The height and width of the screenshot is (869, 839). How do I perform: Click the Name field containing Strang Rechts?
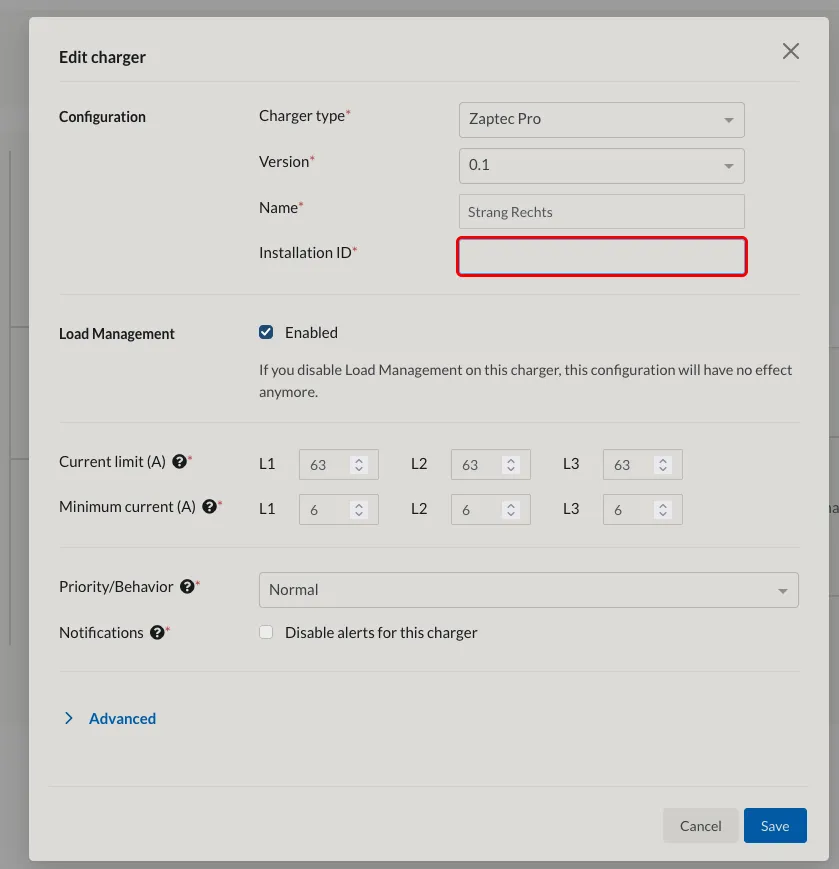click(x=601, y=212)
